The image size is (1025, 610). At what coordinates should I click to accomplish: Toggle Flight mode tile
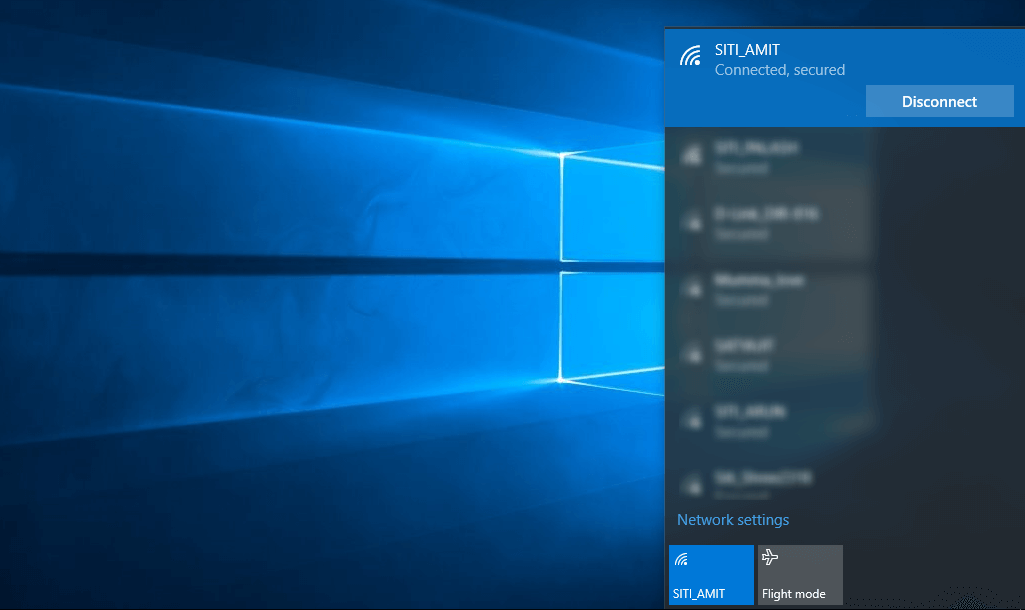pyautogui.click(x=800, y=575)
